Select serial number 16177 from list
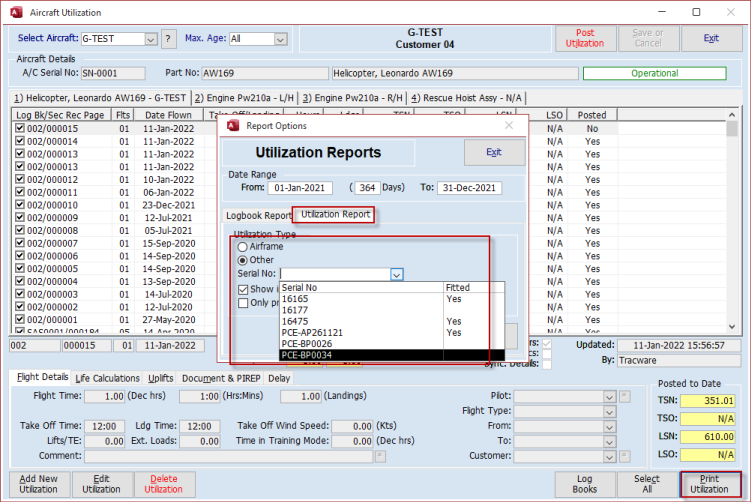 392,310
